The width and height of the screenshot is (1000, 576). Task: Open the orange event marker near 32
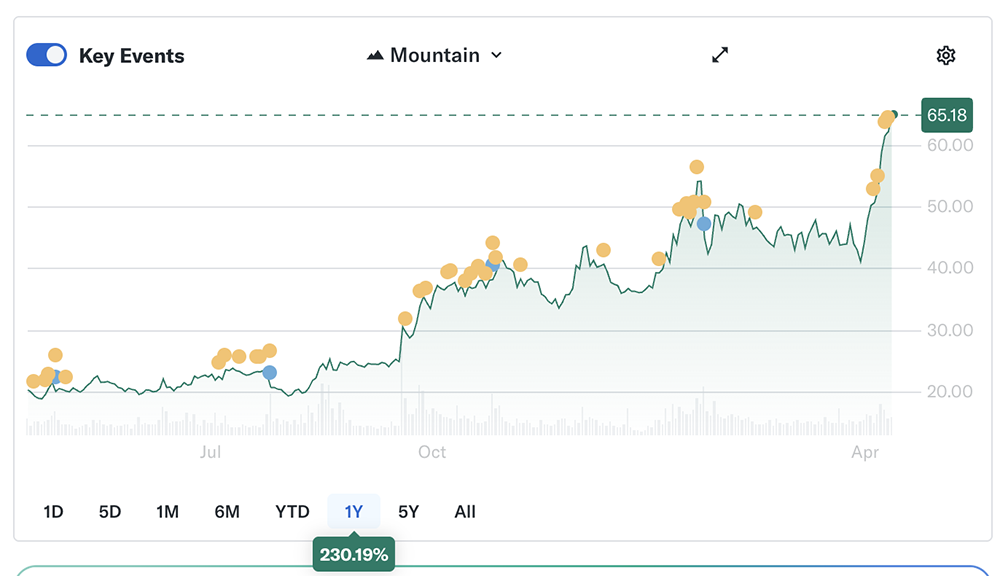pos(405,319)
